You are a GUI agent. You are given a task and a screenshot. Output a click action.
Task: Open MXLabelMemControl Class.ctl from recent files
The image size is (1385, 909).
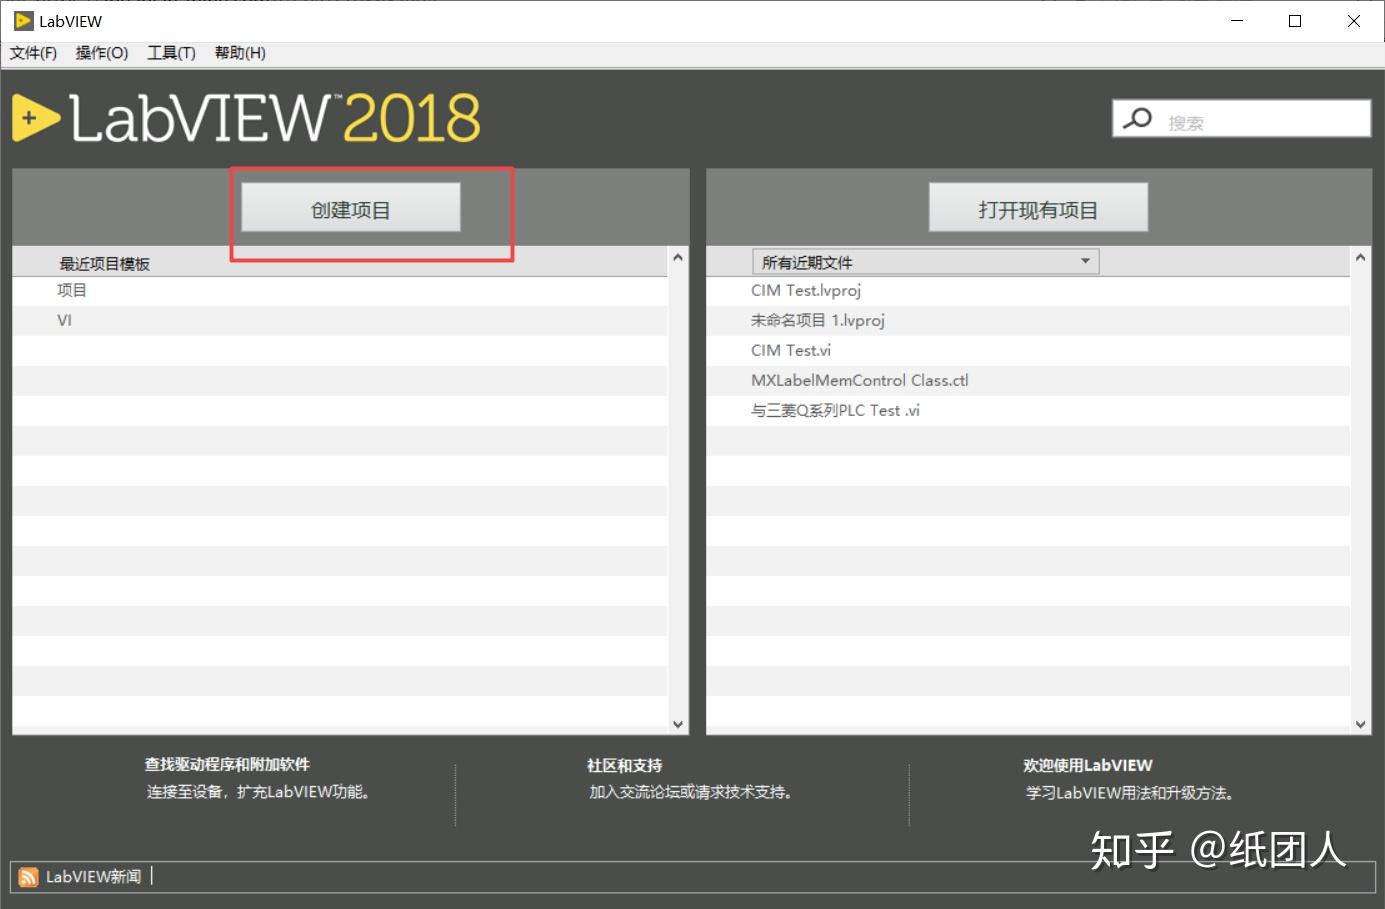coord(860,380)
